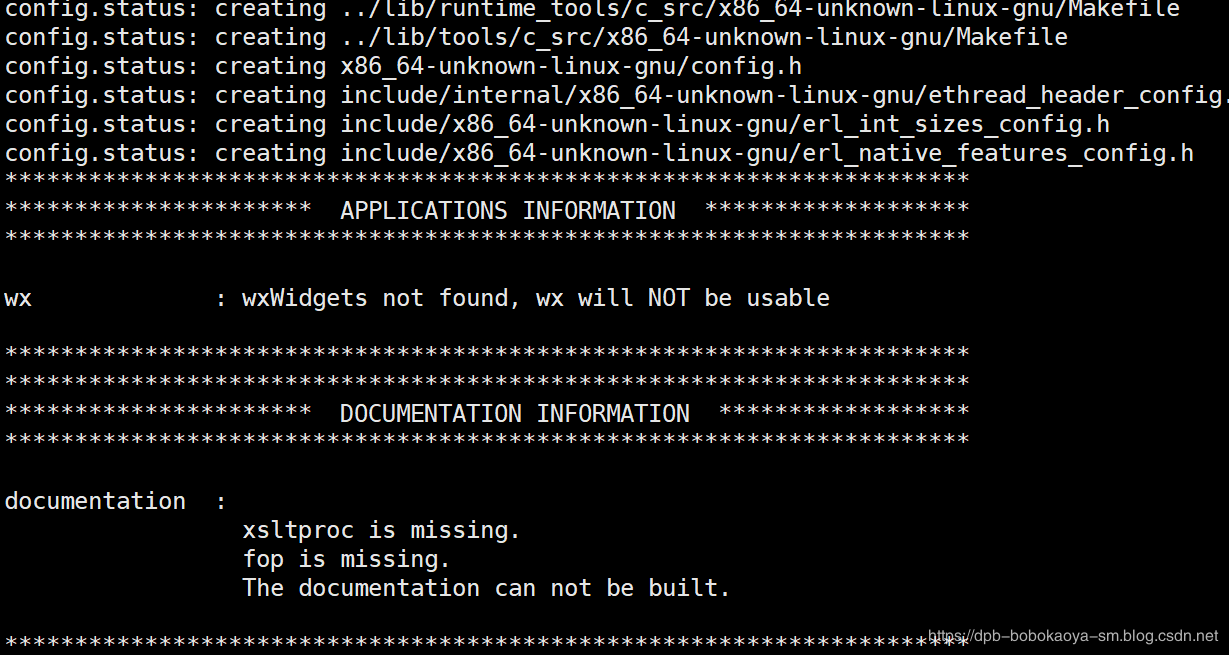The height and width of the screenshot is (655, 1229).
Task: Click the DOCUMENTATION INFORMATION heading text
Action: pos(515,414)
